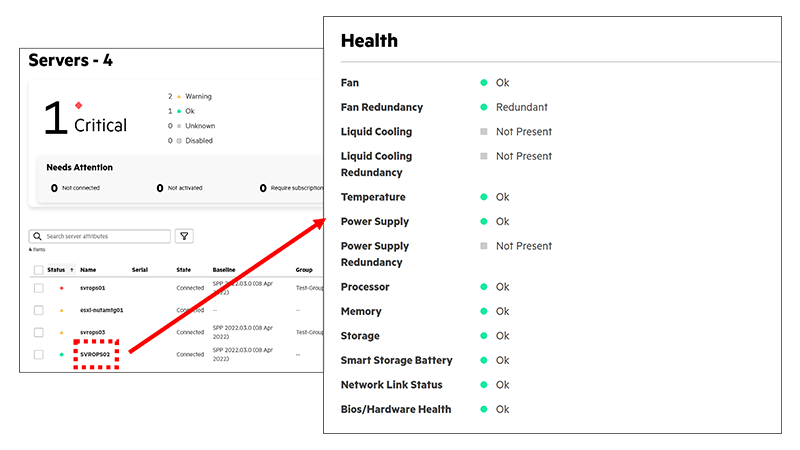
Task: Click svrops01 critical status icon
Action: (x=62, y=288)
